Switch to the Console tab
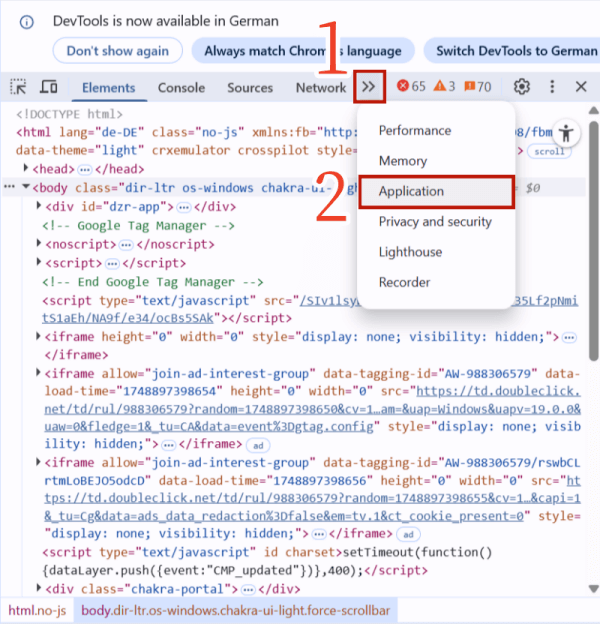This screenshot has height=624, width=600. pos(181,88)
